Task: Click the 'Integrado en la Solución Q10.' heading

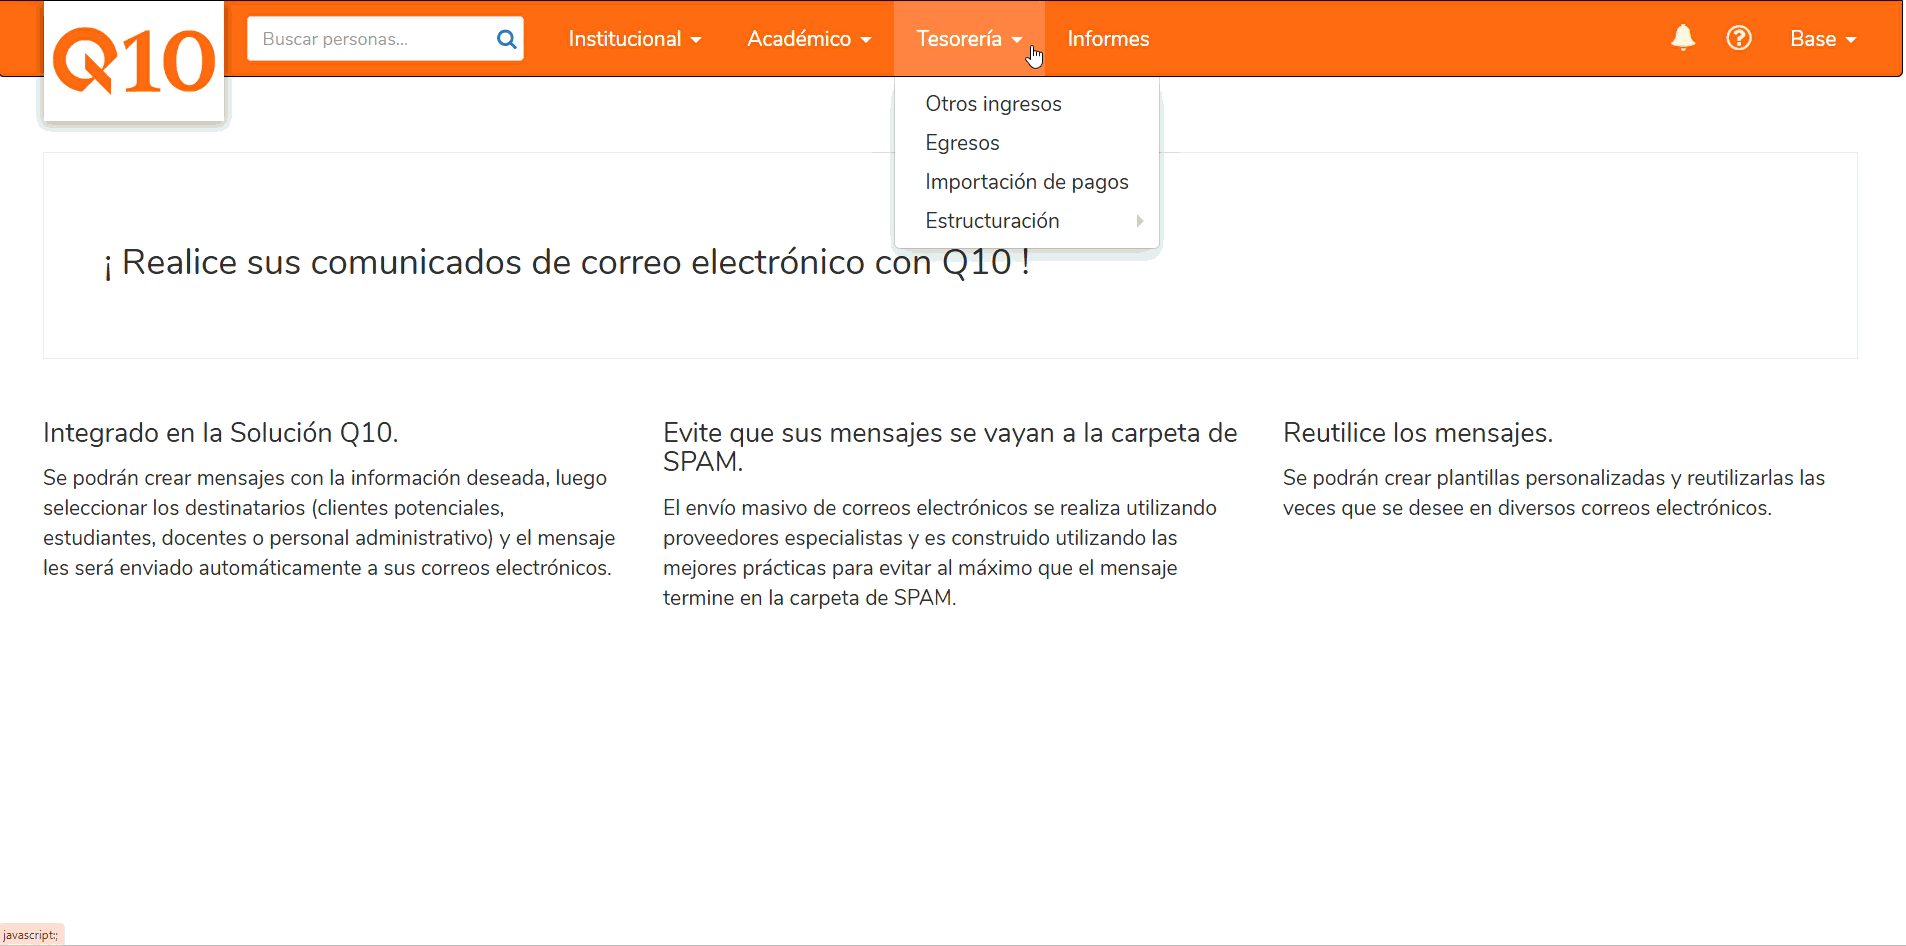Action: (x=221, y=433)
